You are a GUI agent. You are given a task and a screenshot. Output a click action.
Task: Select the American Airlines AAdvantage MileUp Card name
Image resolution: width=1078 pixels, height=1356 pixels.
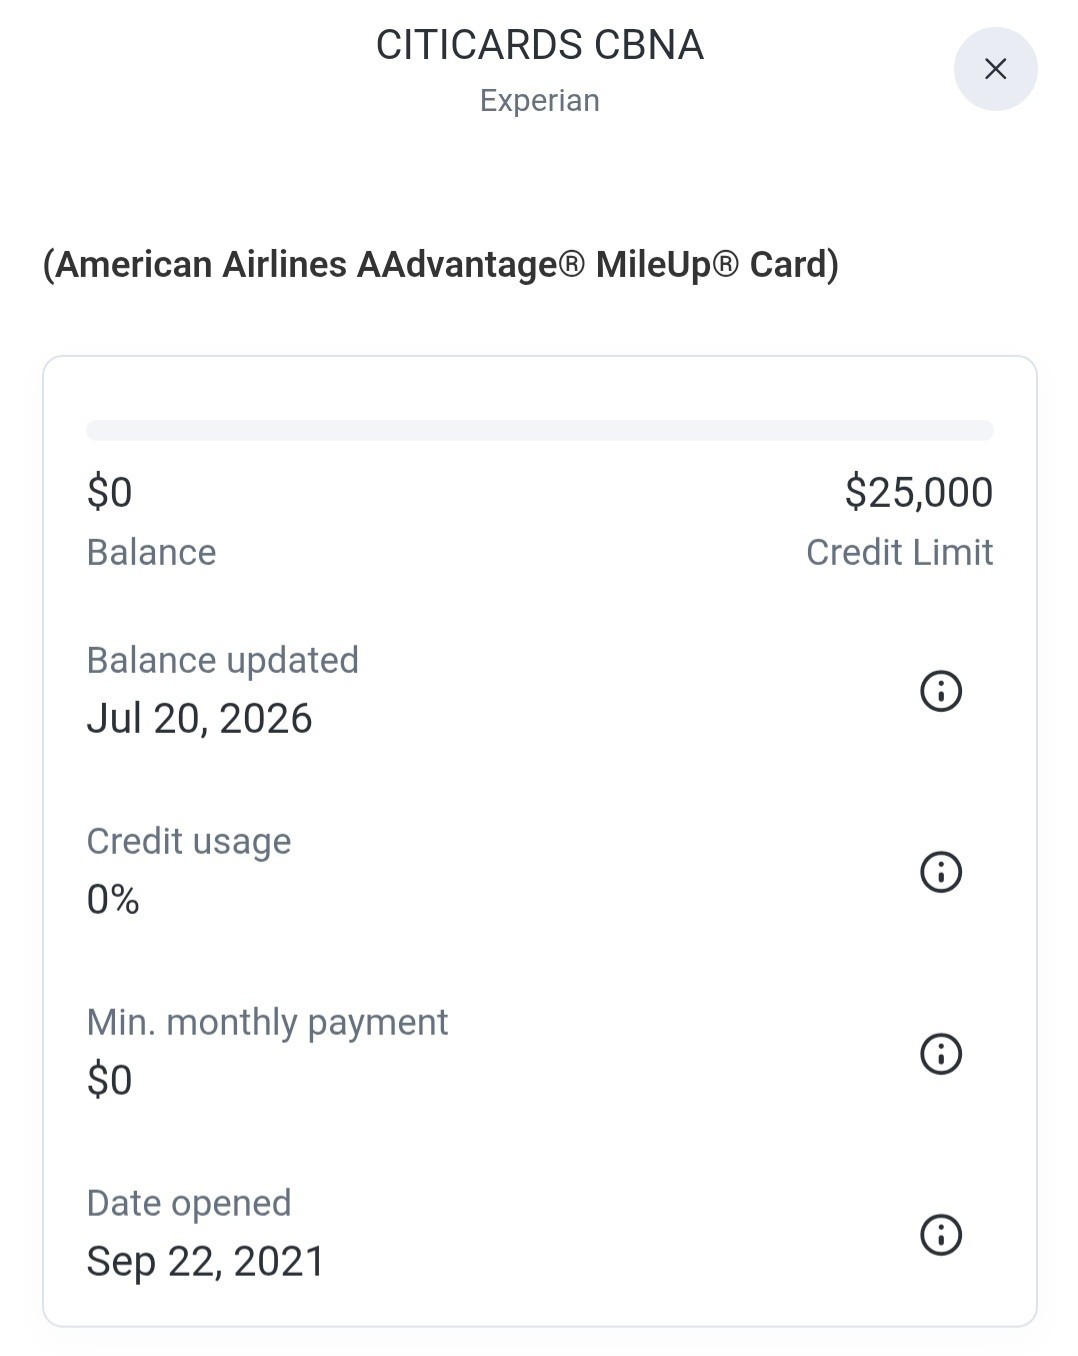tap(440, 265)
